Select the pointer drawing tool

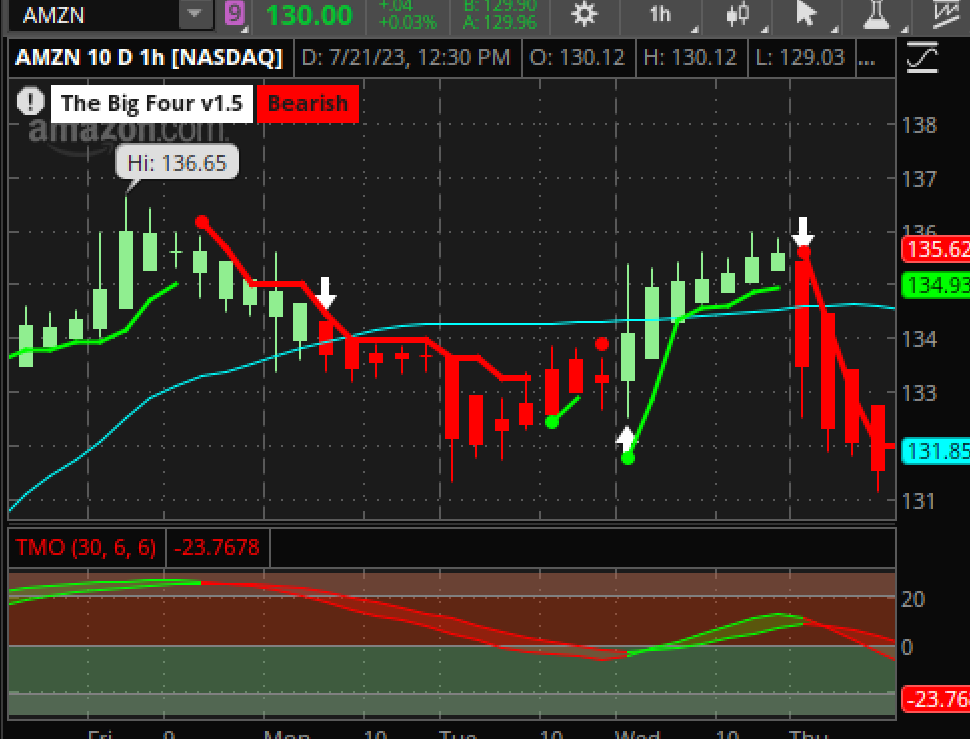click(x=807, y=15)
